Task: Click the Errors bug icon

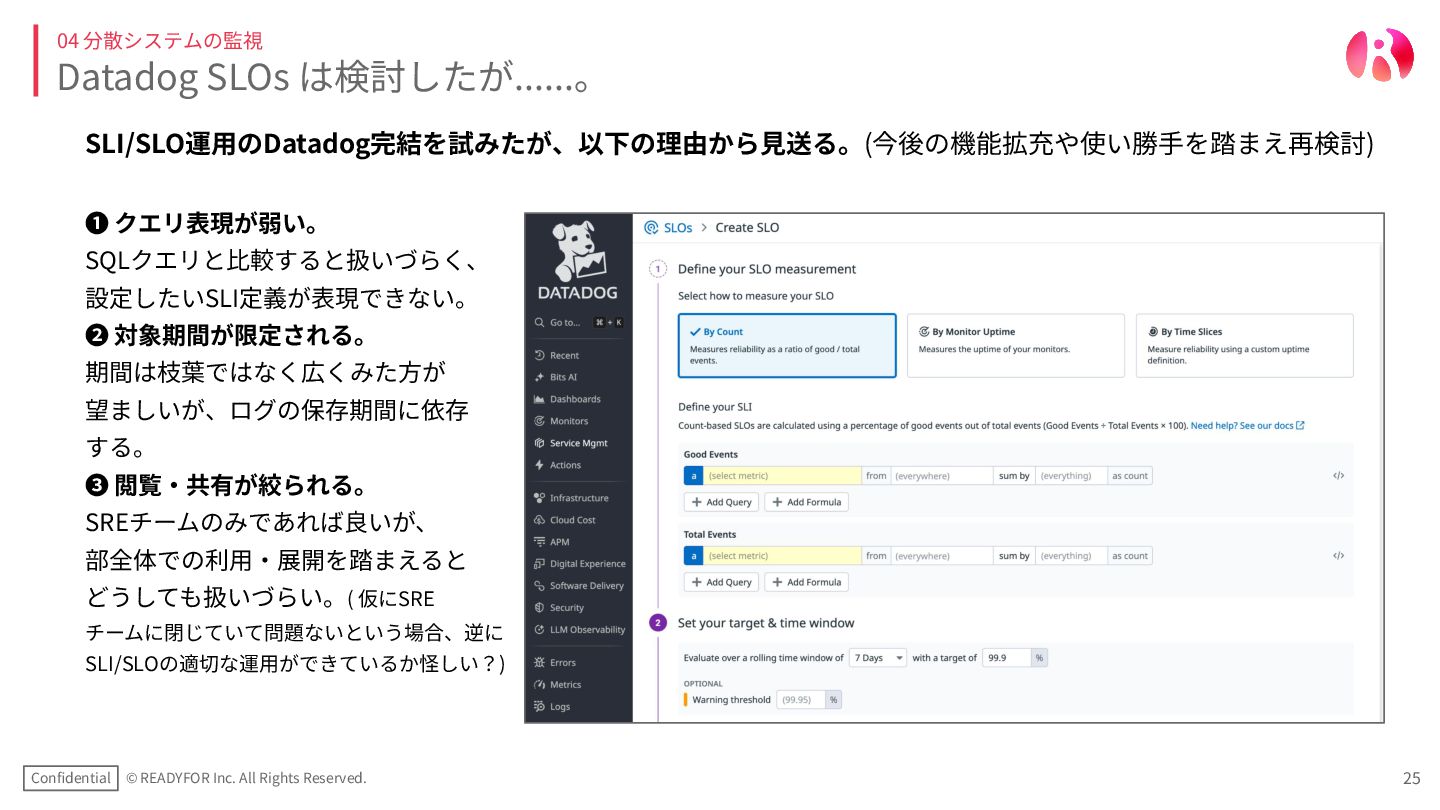Action: coord(540,662)
